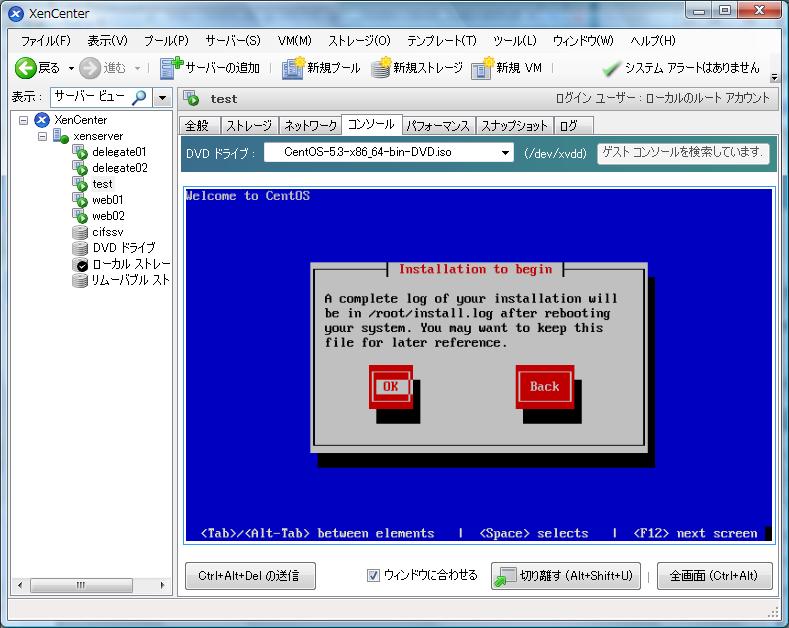Switch to the パフォーマンス tab
The image size is (789, 628).
(x=438, y=126)
